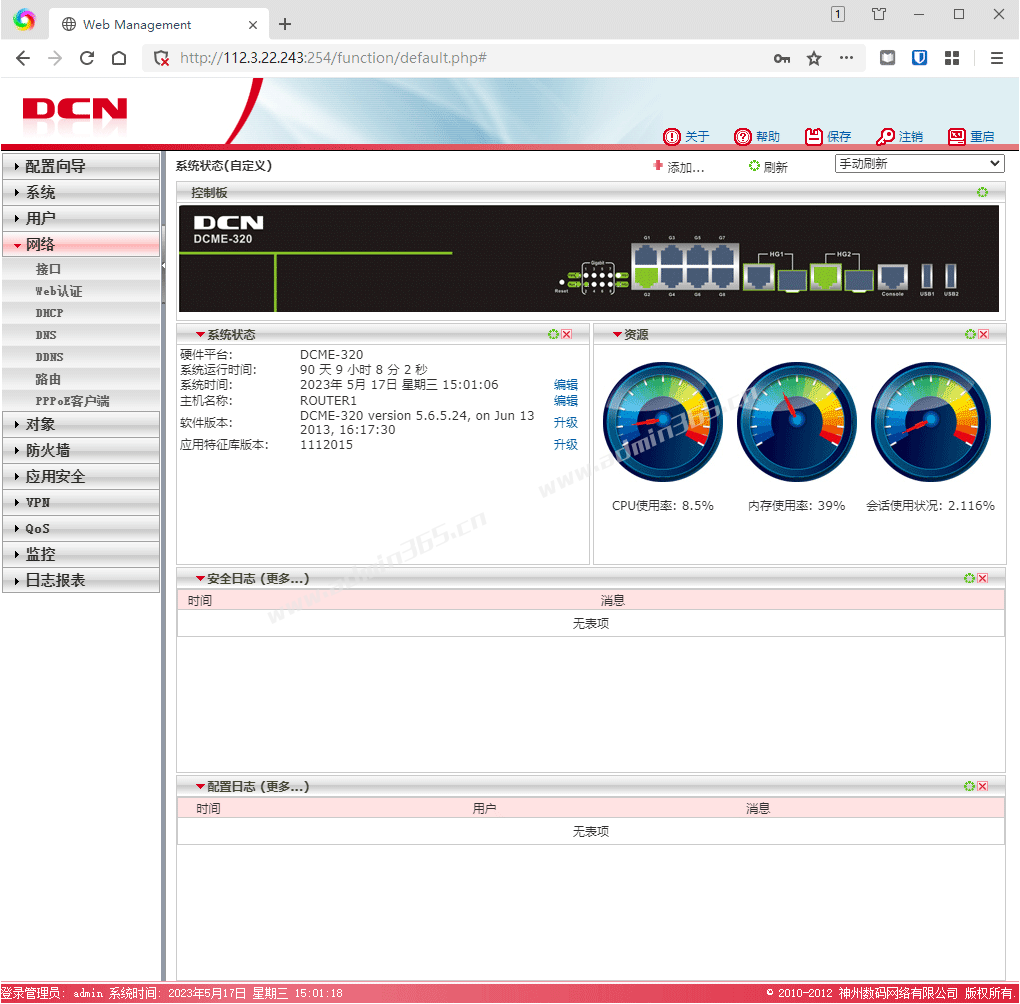The width and height of the screenshot is (1020, 1004).
Task: Select the Web Management browser tab
Action: pos(159,24)
